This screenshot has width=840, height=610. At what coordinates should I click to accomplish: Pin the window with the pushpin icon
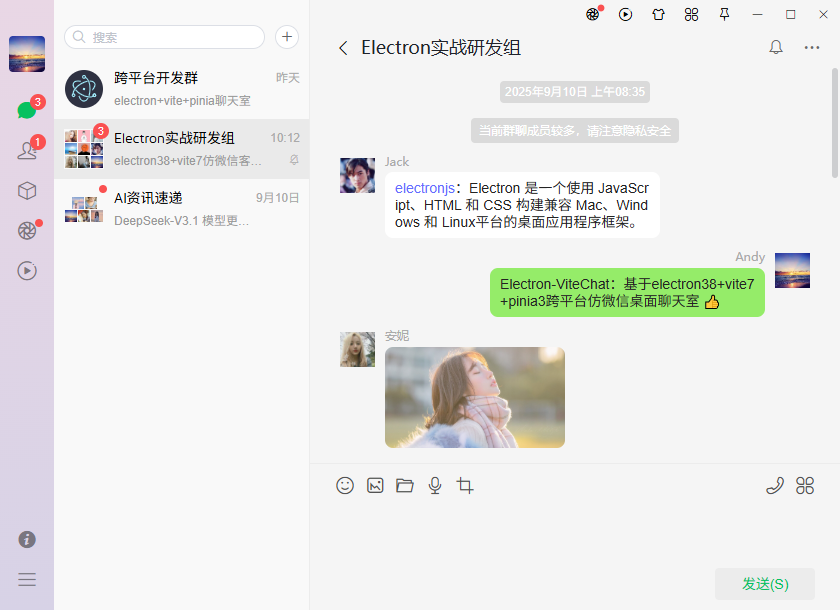pos(724,15)
